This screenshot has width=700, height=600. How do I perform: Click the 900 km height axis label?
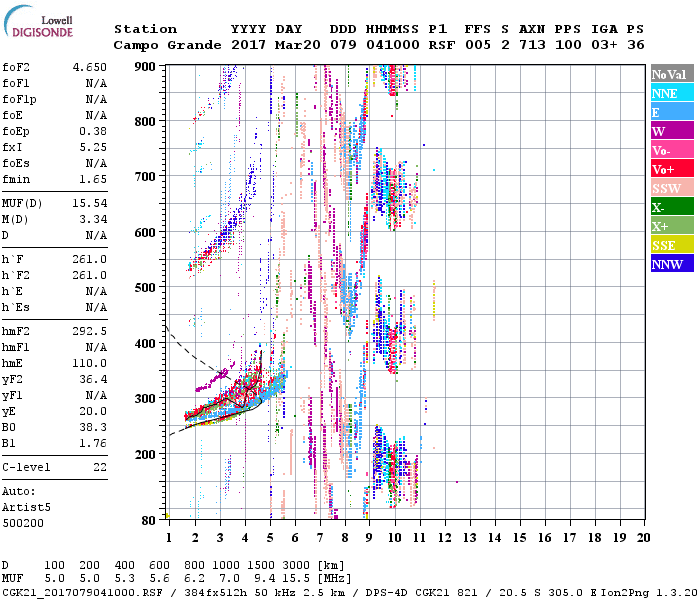(145, 67)
